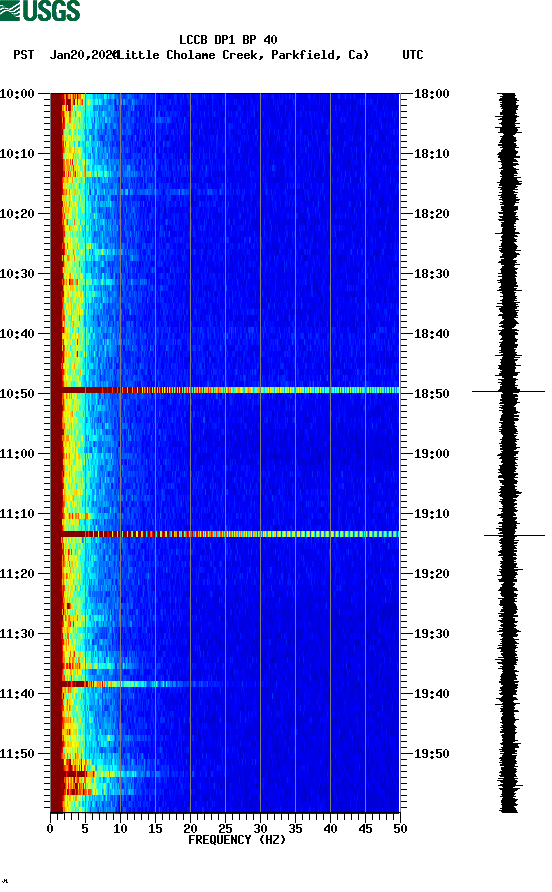Click the 35 Hz frequency axis label

(295, 829)
